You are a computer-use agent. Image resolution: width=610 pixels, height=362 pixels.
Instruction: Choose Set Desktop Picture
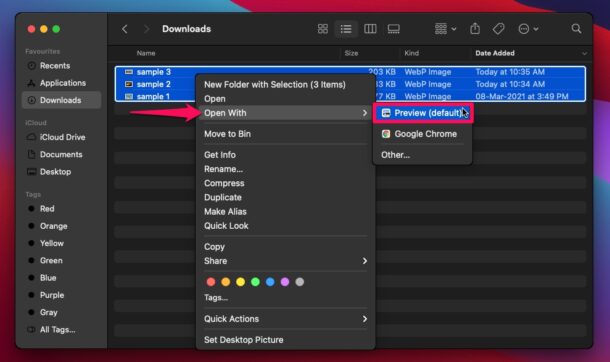click(x=286, y=340)
